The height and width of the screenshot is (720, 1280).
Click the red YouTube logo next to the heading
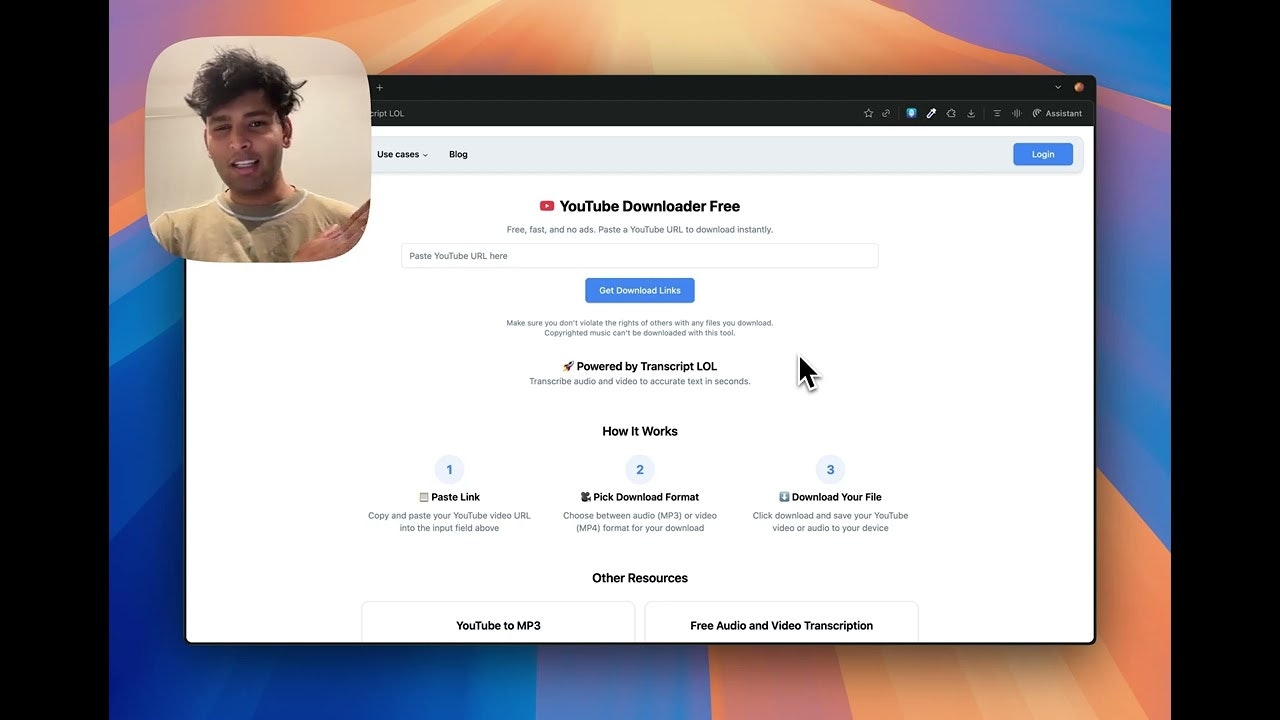click(546, 206)
